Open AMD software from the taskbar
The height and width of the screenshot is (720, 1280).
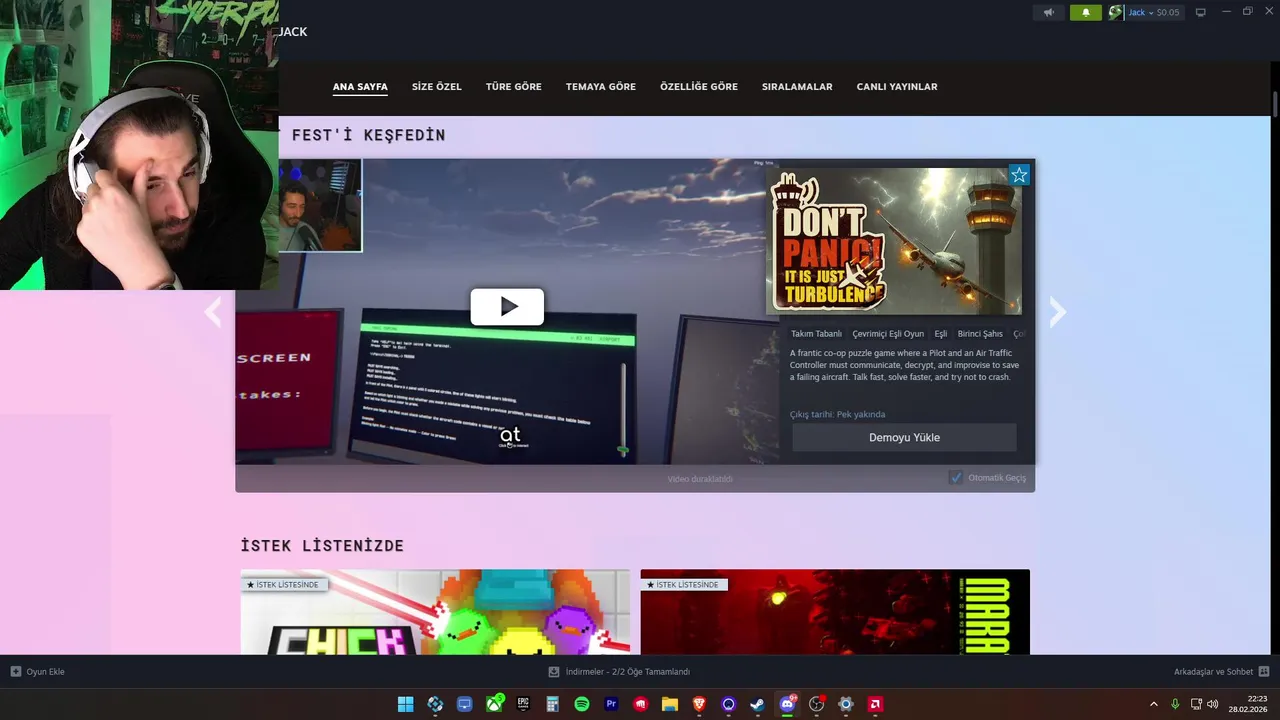coord(875,704)
